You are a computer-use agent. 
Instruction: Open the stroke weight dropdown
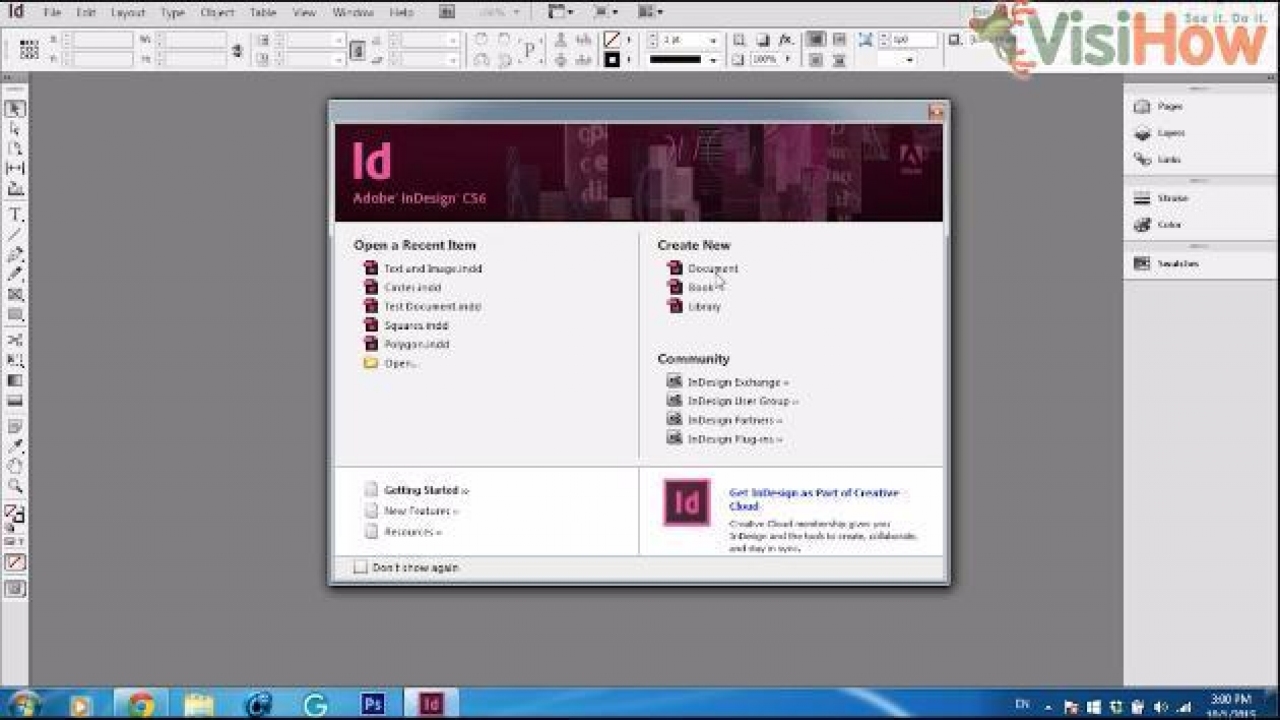click(713, 40)
